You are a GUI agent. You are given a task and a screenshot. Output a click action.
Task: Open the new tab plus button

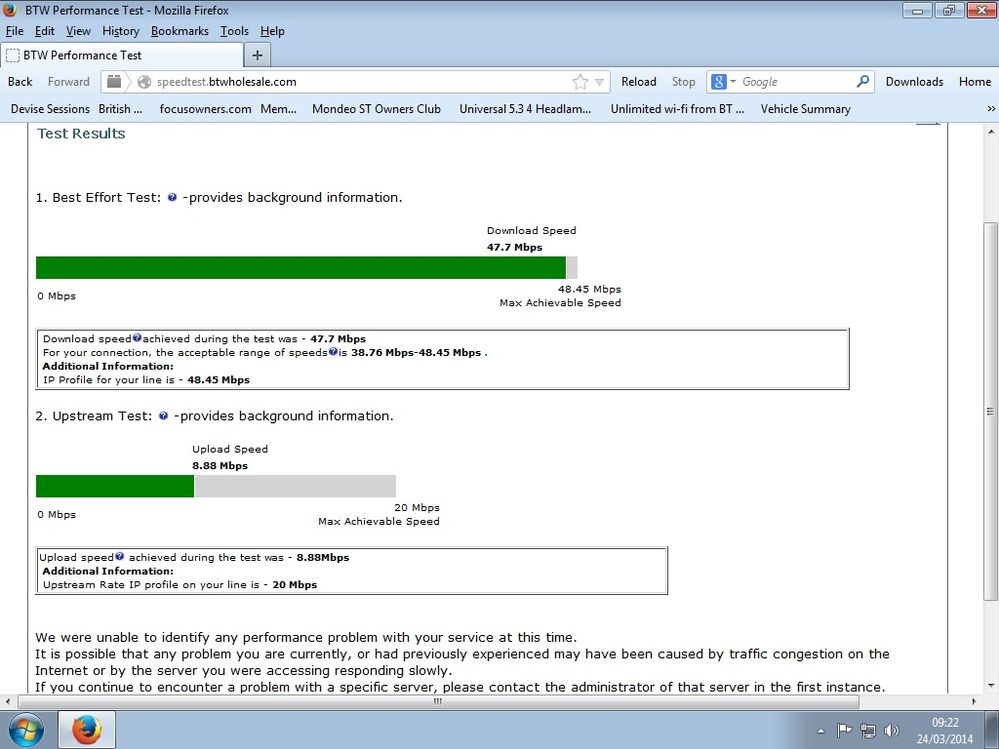point(257,55)
